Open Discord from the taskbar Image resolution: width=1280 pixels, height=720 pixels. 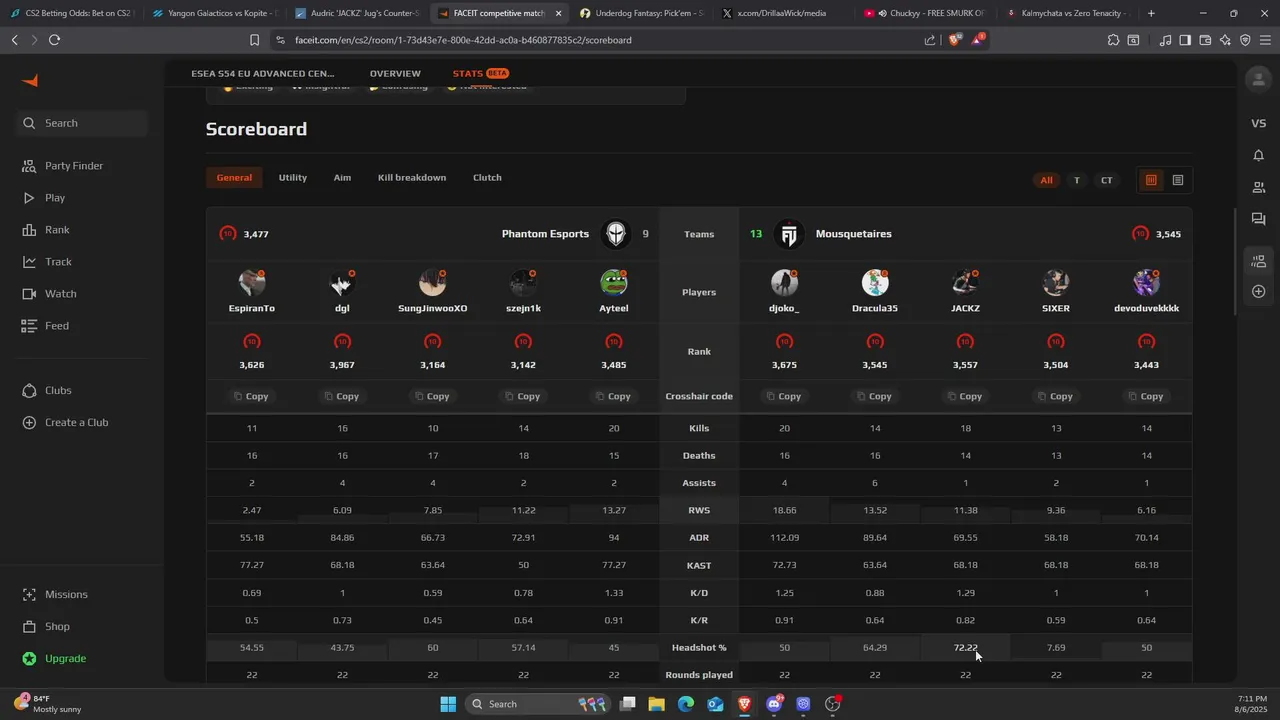coord(774,704)
